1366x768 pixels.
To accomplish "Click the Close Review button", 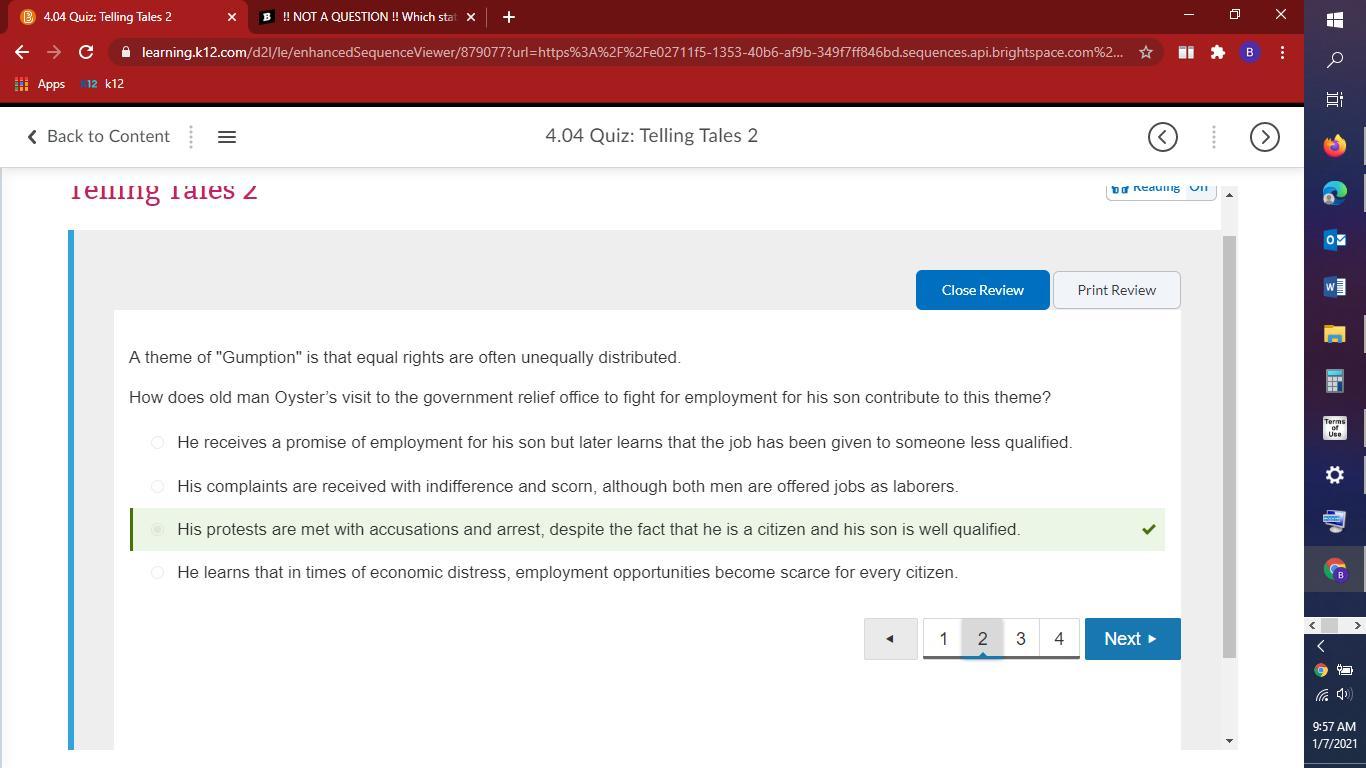I will coord(982,290).
